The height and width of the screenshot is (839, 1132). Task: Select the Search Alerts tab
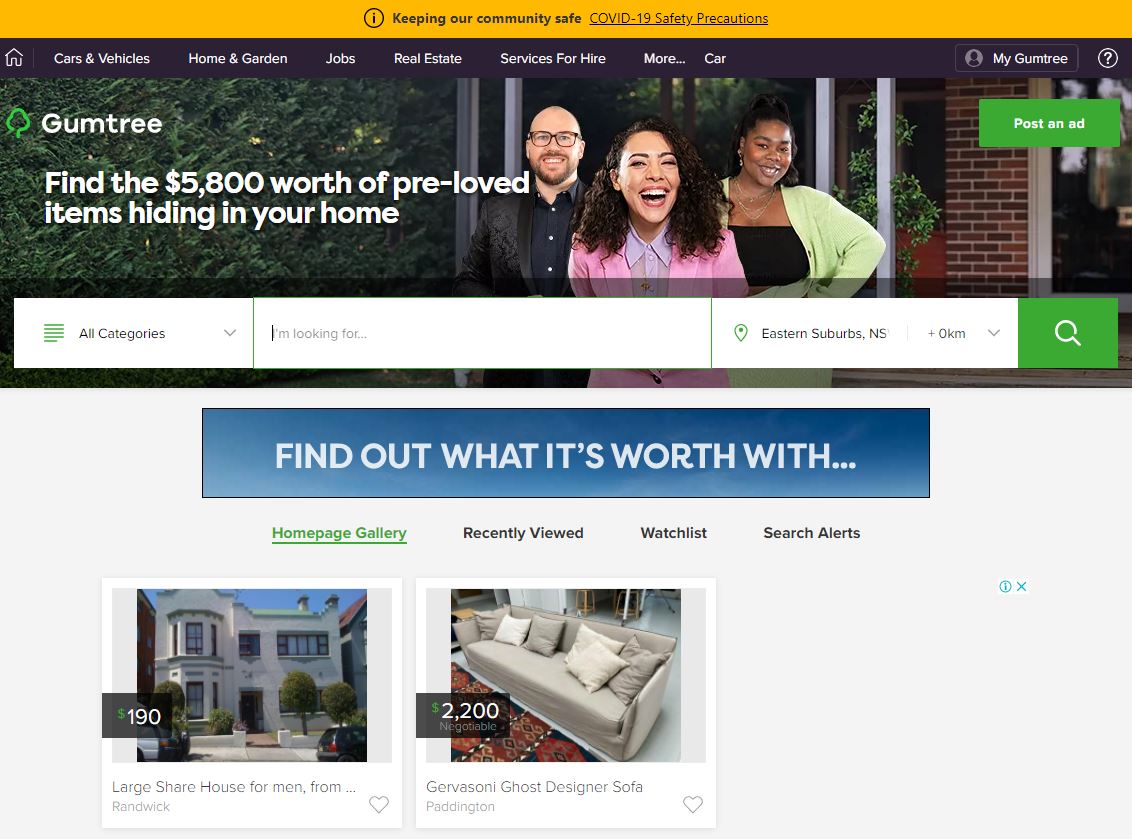click(x=811, y=533)
